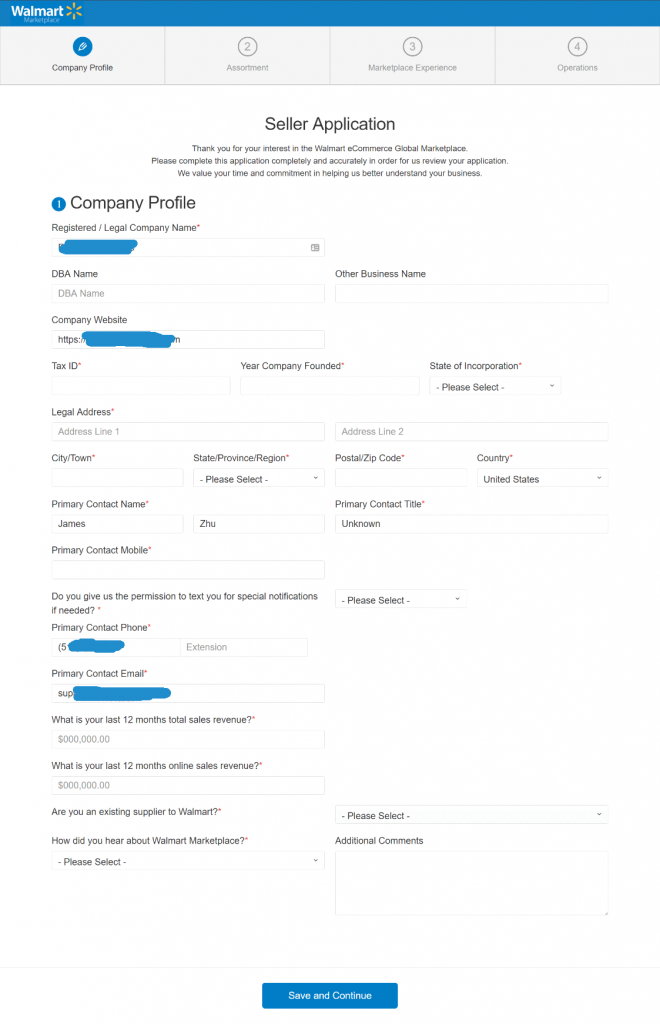
Task: Click the Save and Continue button
Action: (330, 995)
